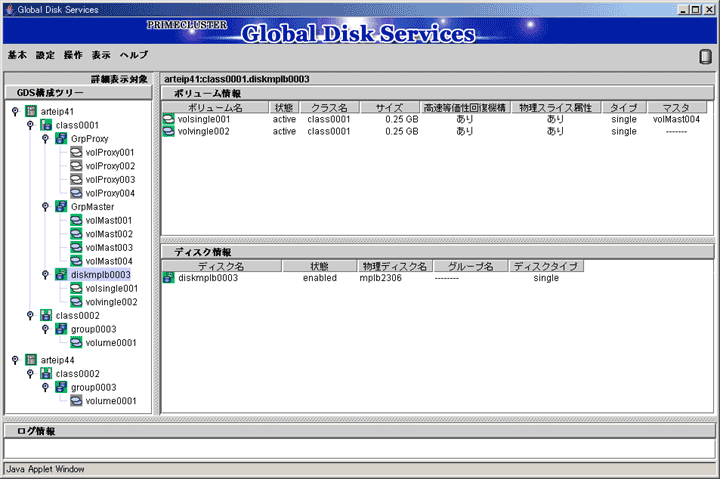Collapse class0002 under arteip44
The image size is (720, 479).
[x=30, y=373]
